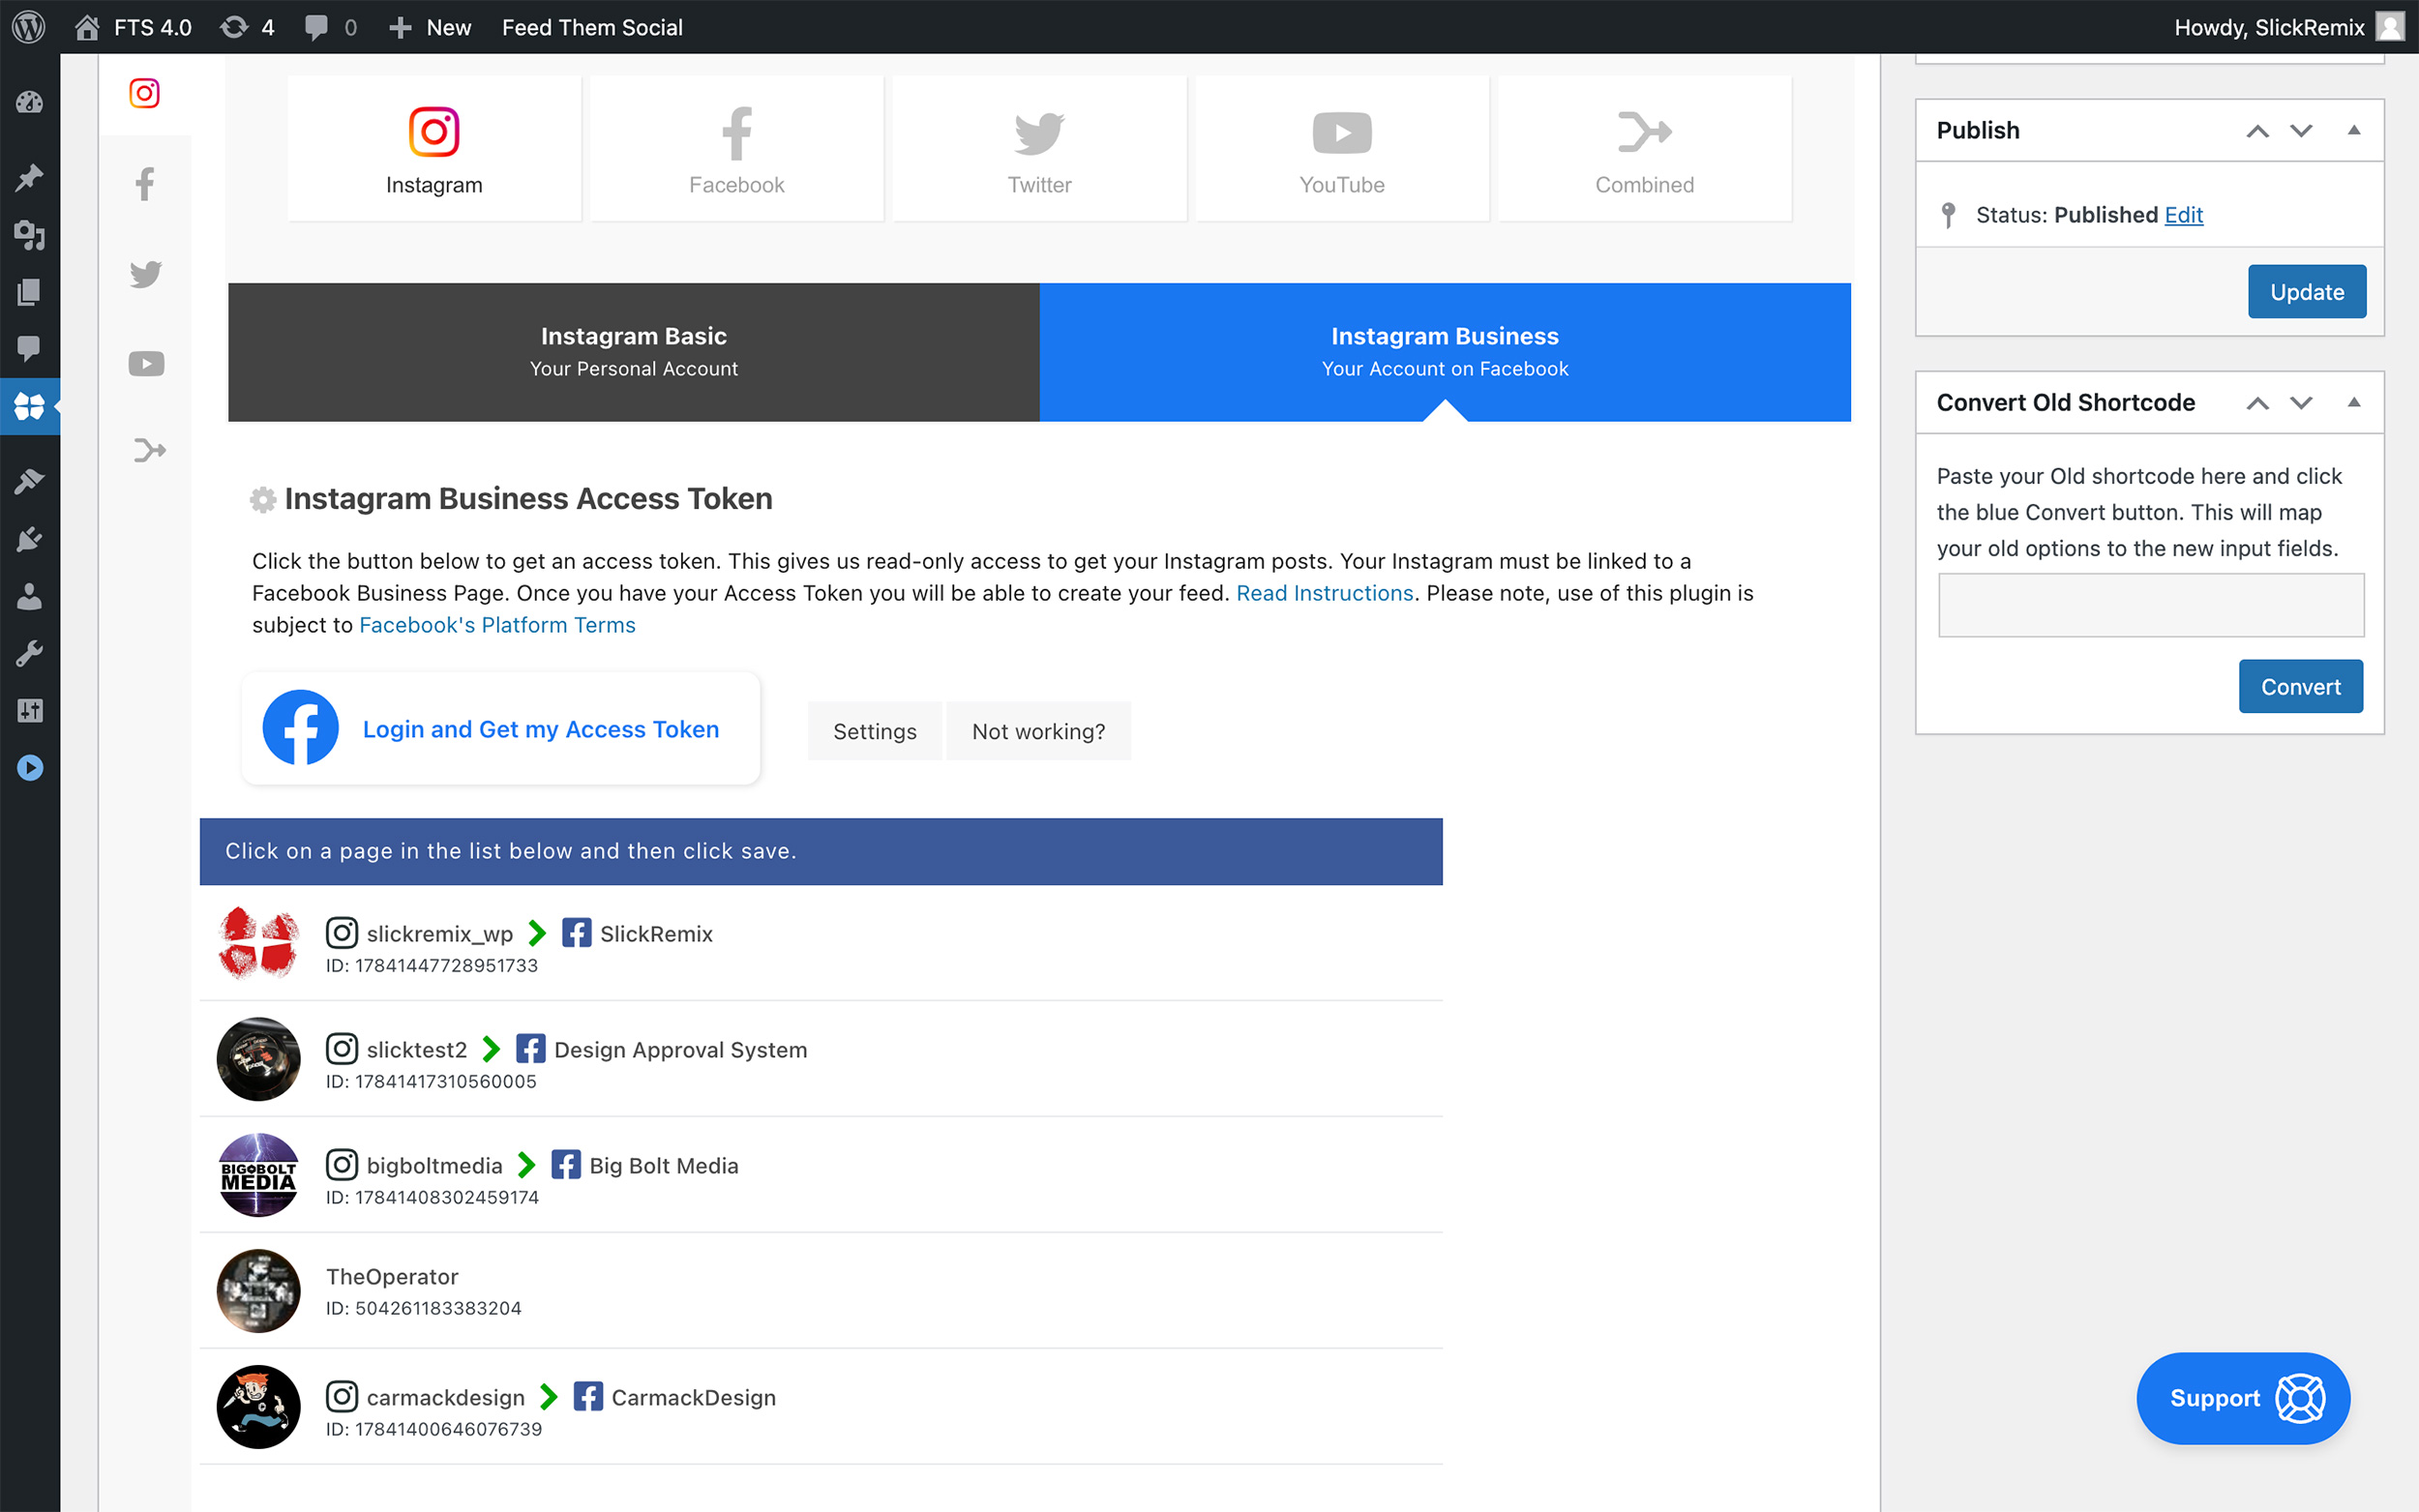Select the TheOperator page row

click(x=821, y=1292)
